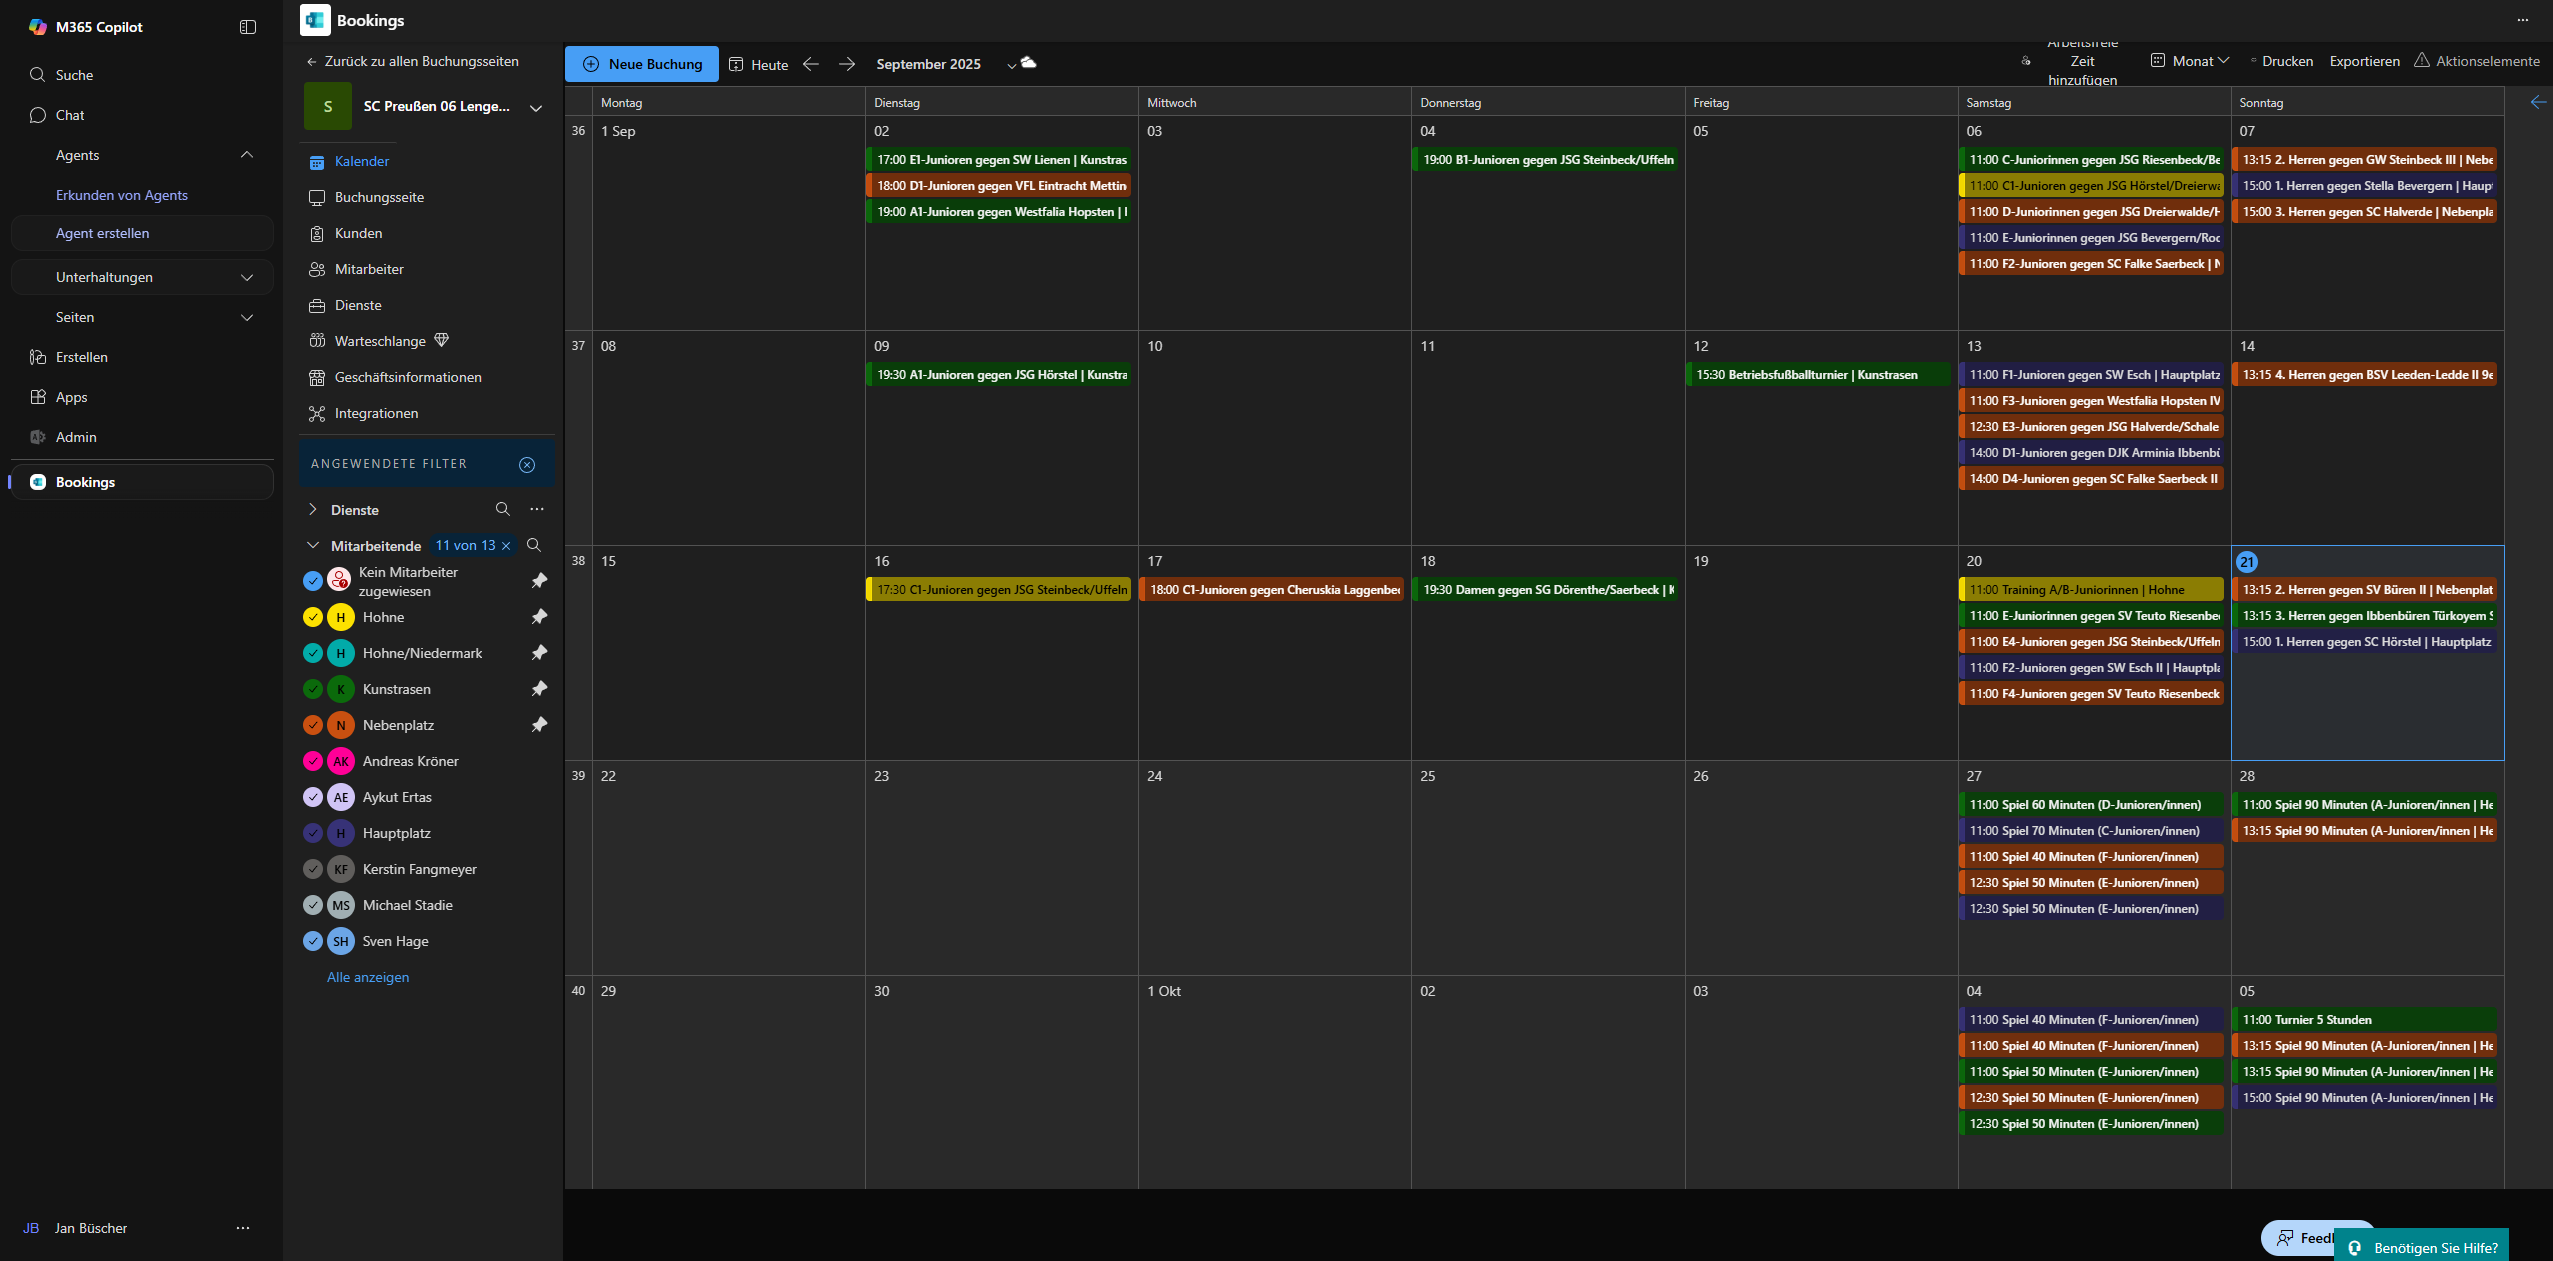Open the Geschäftsinformationen menu item

(x=408, y=377)
